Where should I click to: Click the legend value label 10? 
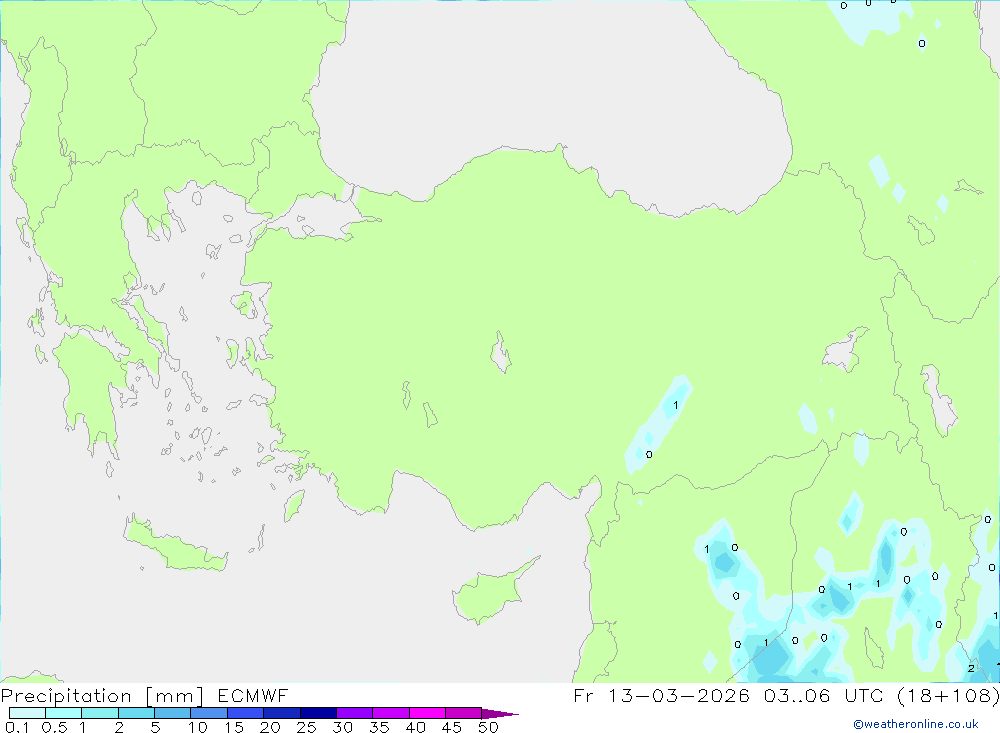click(198, 727)
